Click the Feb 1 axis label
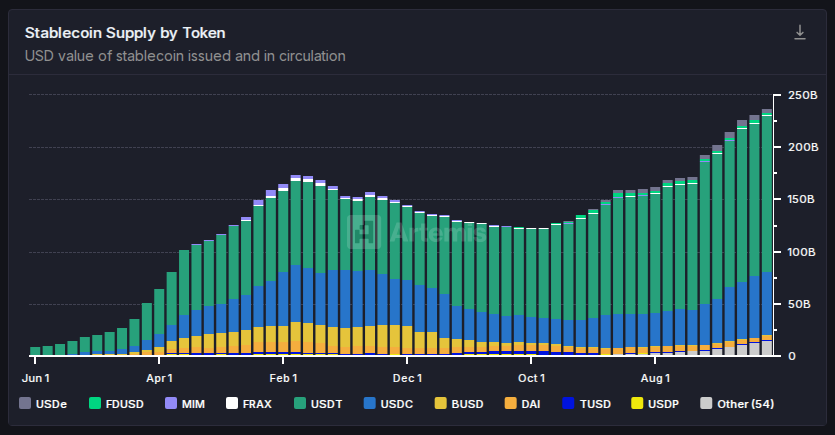 click(285, 378)
